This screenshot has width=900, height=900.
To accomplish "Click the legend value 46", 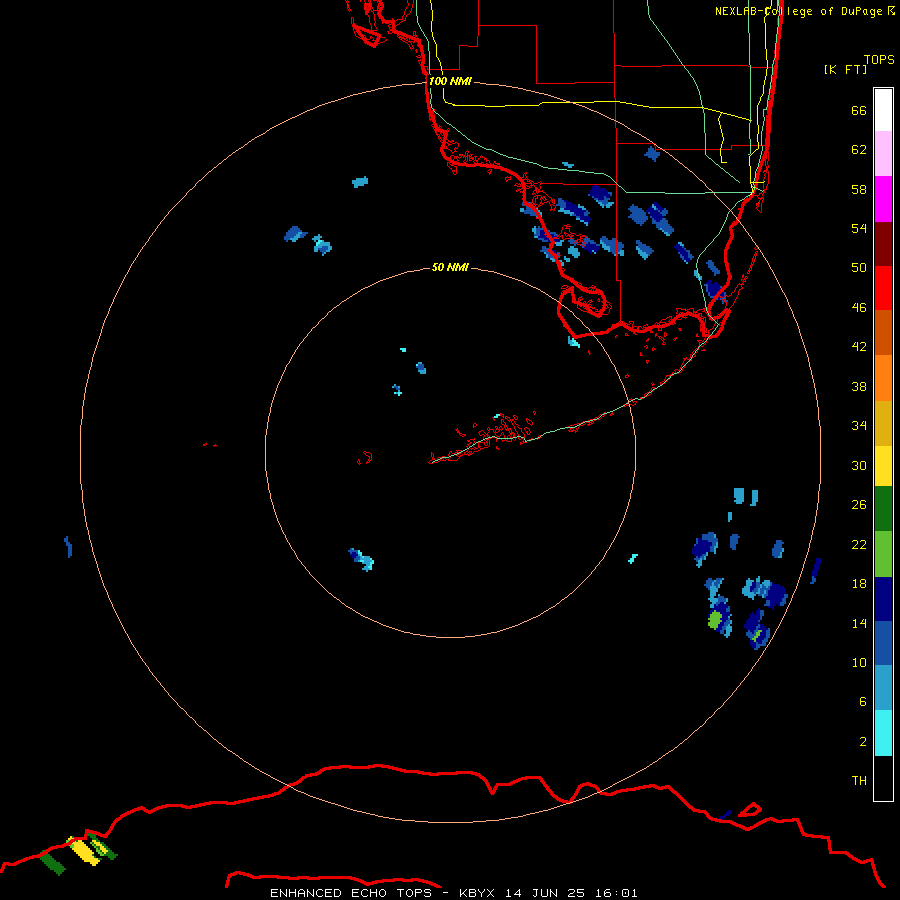I will pos(859,308).
